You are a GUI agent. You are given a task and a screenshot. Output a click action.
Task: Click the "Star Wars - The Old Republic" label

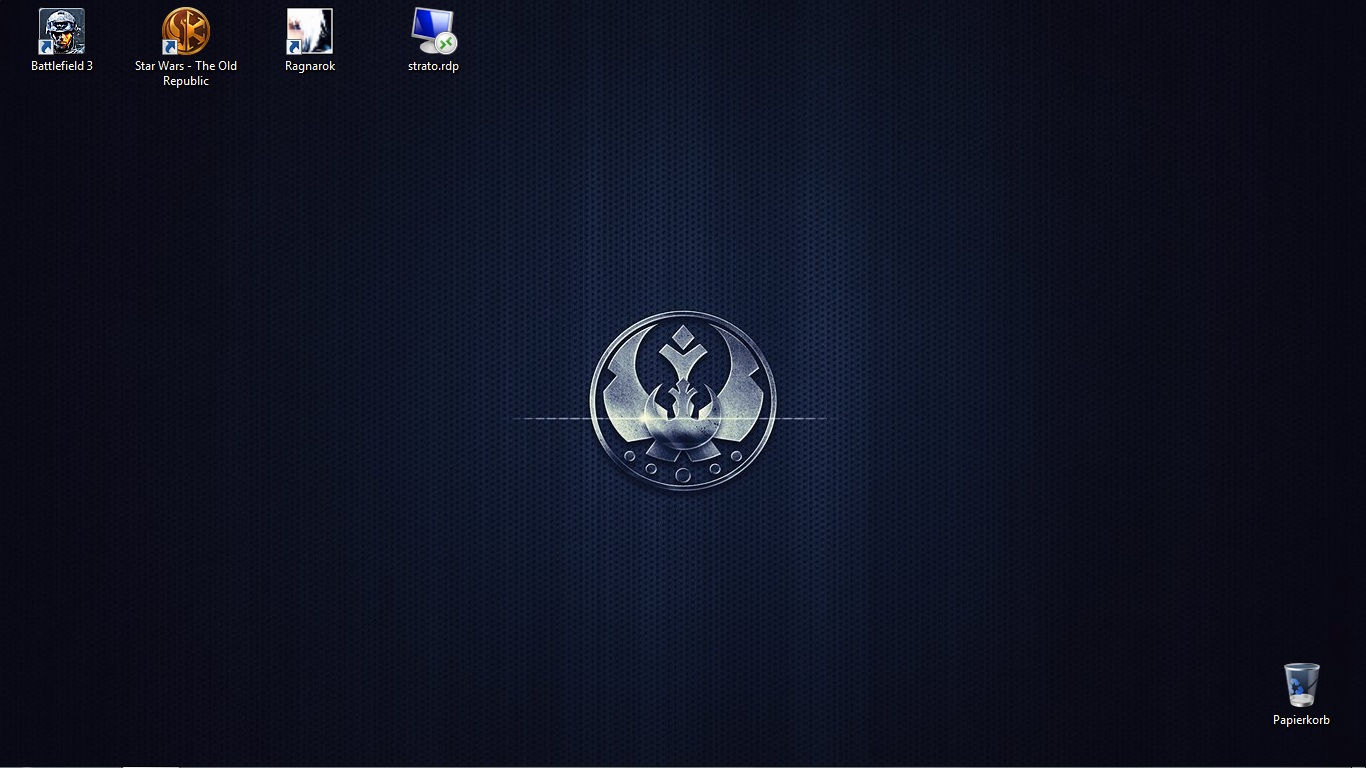click(186, 73)
